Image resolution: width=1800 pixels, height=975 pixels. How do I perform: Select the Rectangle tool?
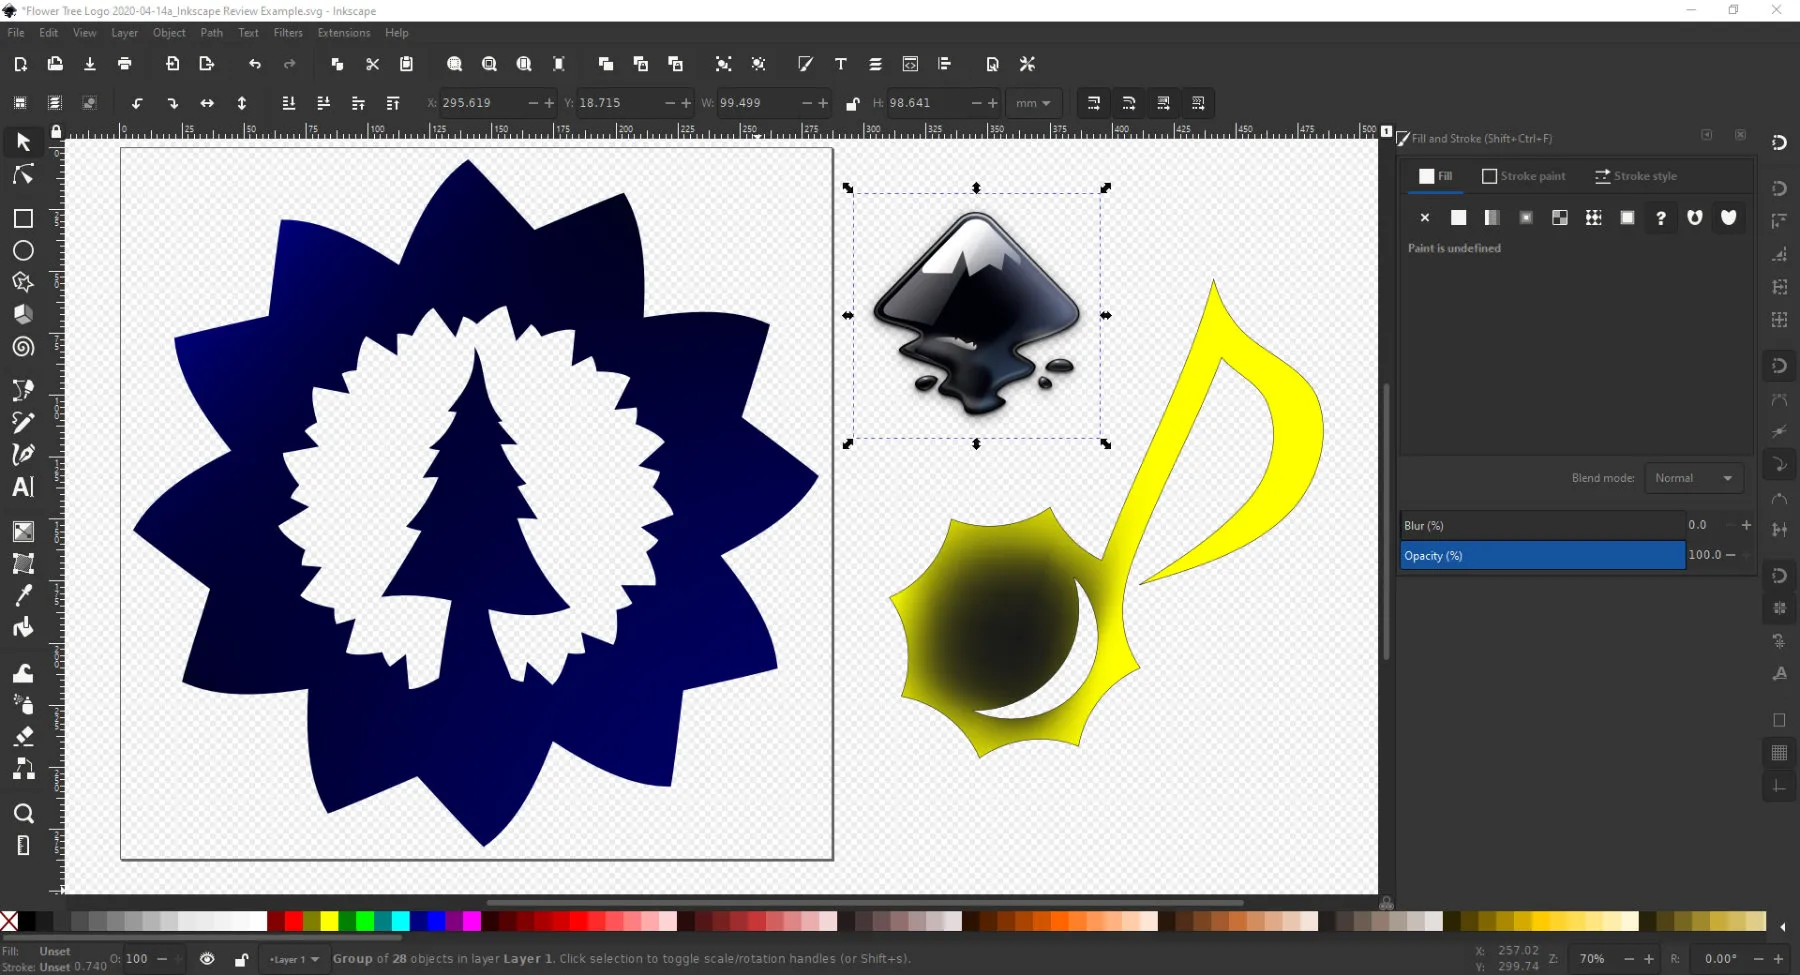click(x=23, y=219)
